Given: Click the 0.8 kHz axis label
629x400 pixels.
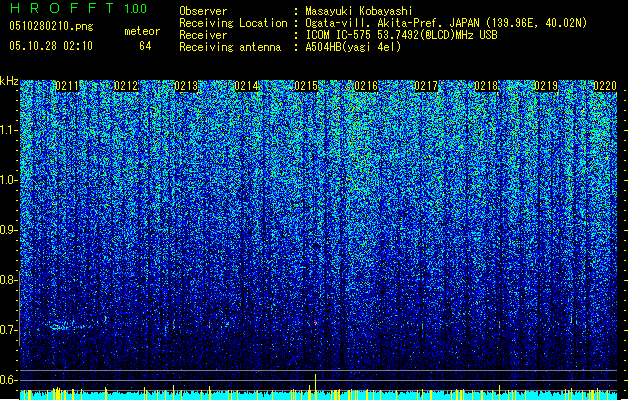Looking at the screenshot, I should coord(9,280).
